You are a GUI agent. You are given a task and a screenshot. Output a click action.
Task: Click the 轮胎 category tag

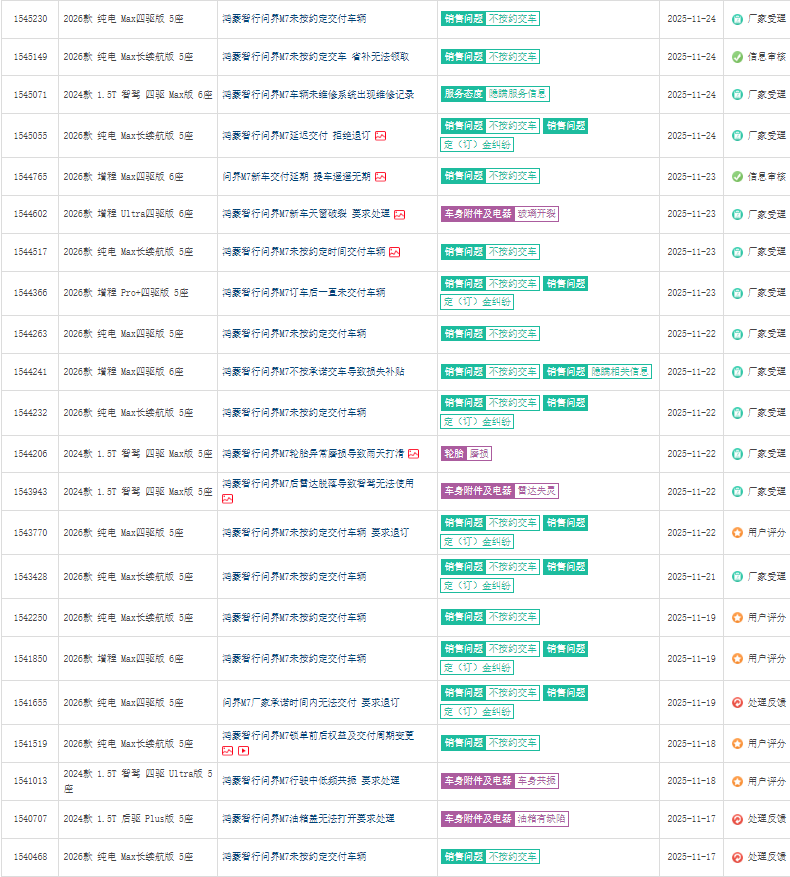point(453,454)
